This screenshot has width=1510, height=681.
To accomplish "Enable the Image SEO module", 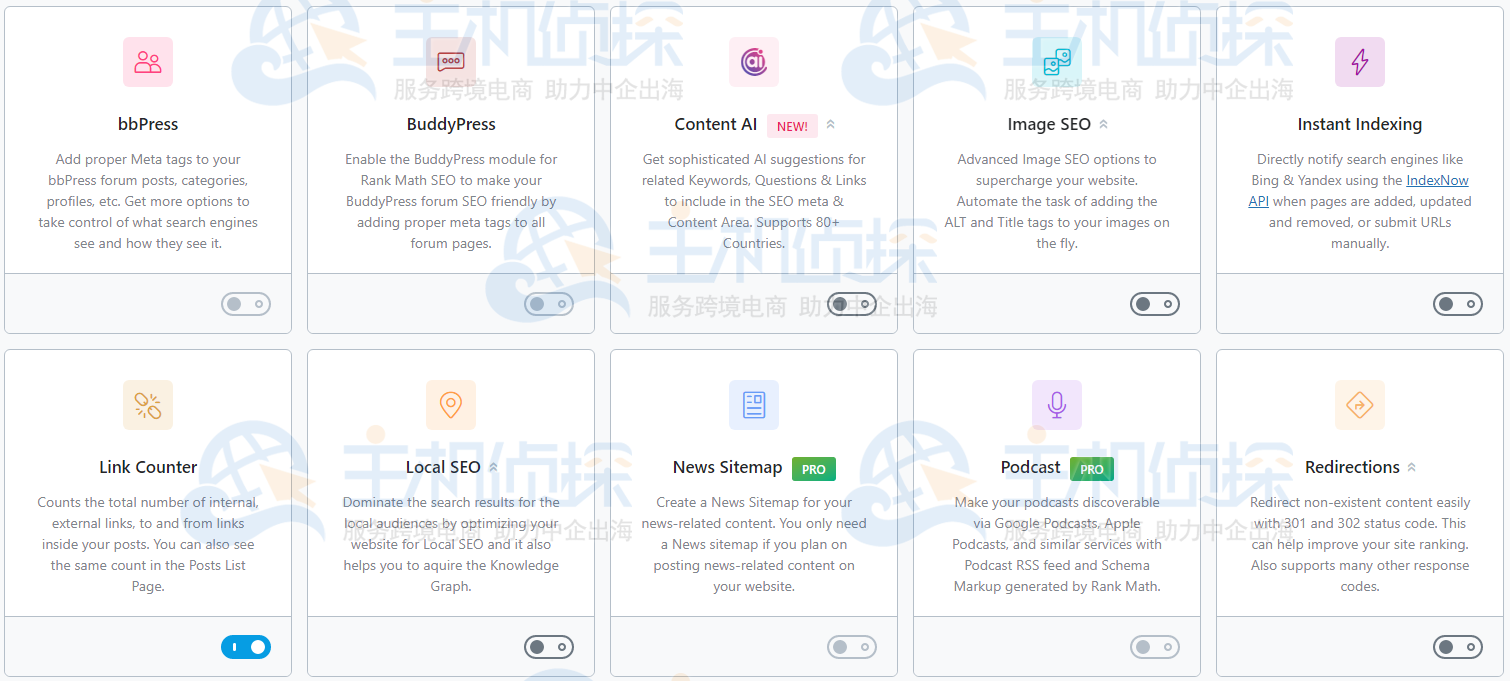I will point(1155,304).
